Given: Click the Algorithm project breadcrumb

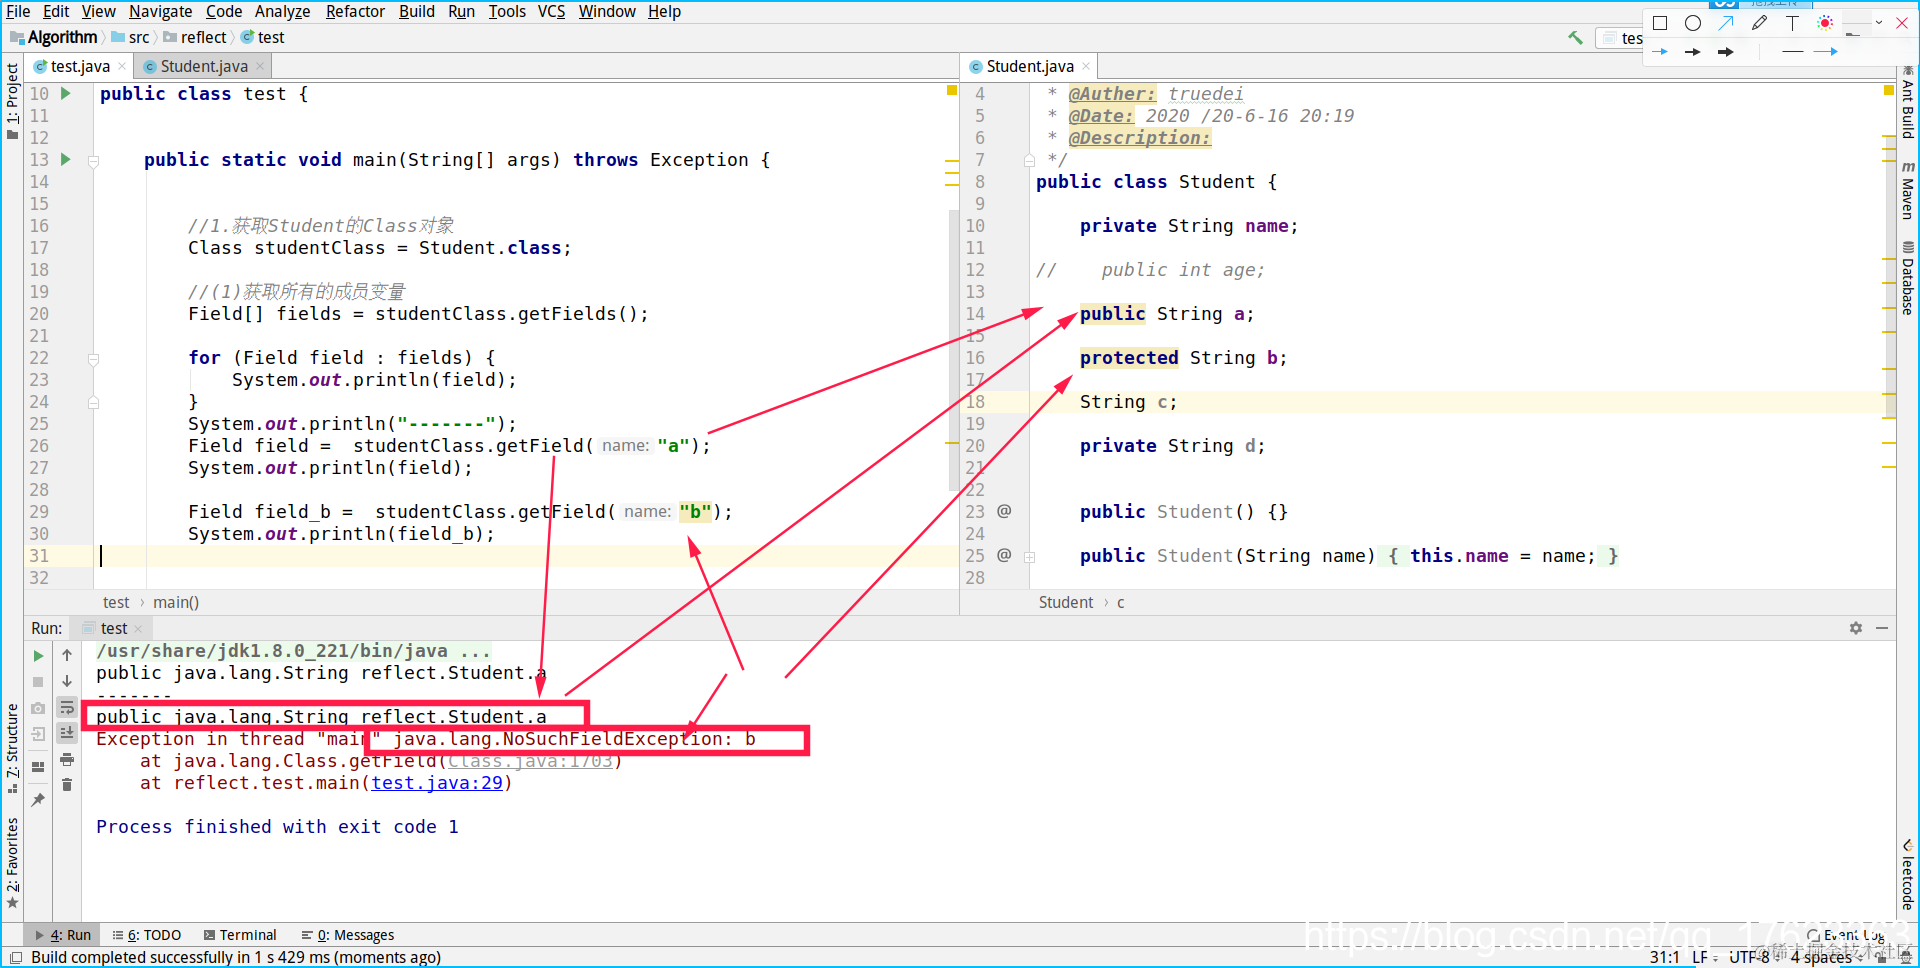Looking at the screenshot, I should coord(54,37).
